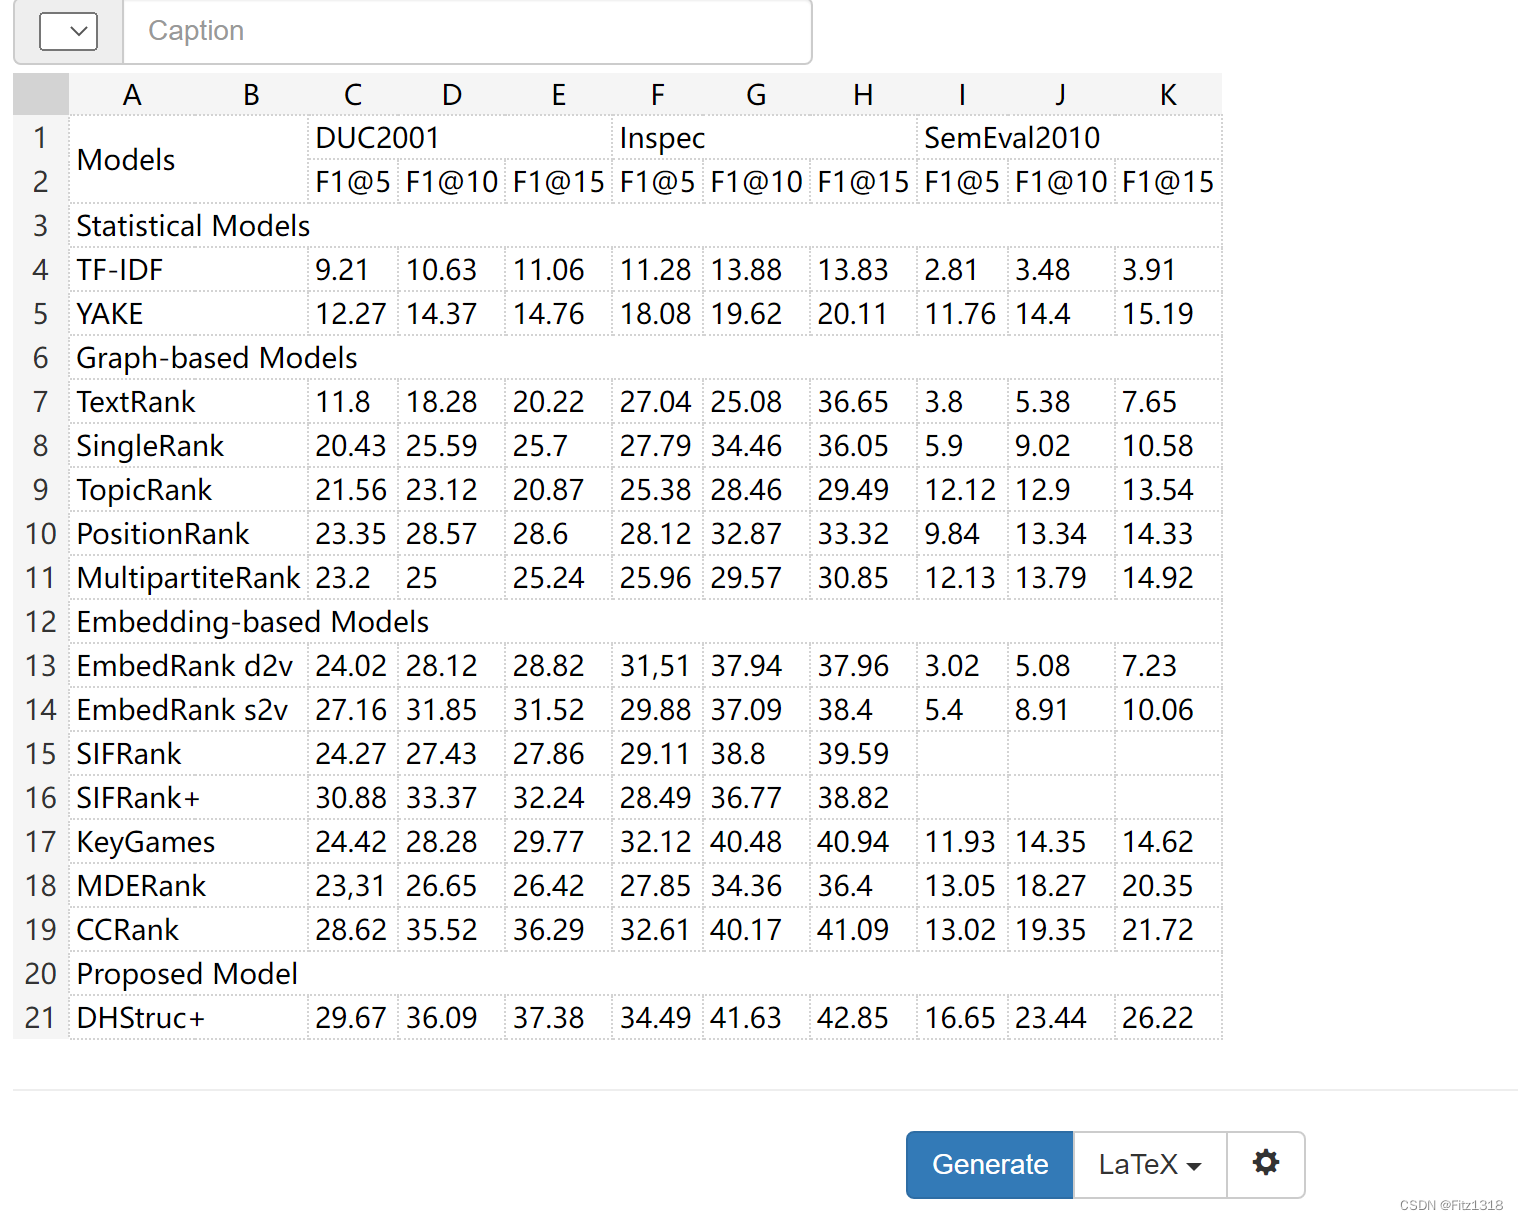Click the Models cell

point(188,160)
